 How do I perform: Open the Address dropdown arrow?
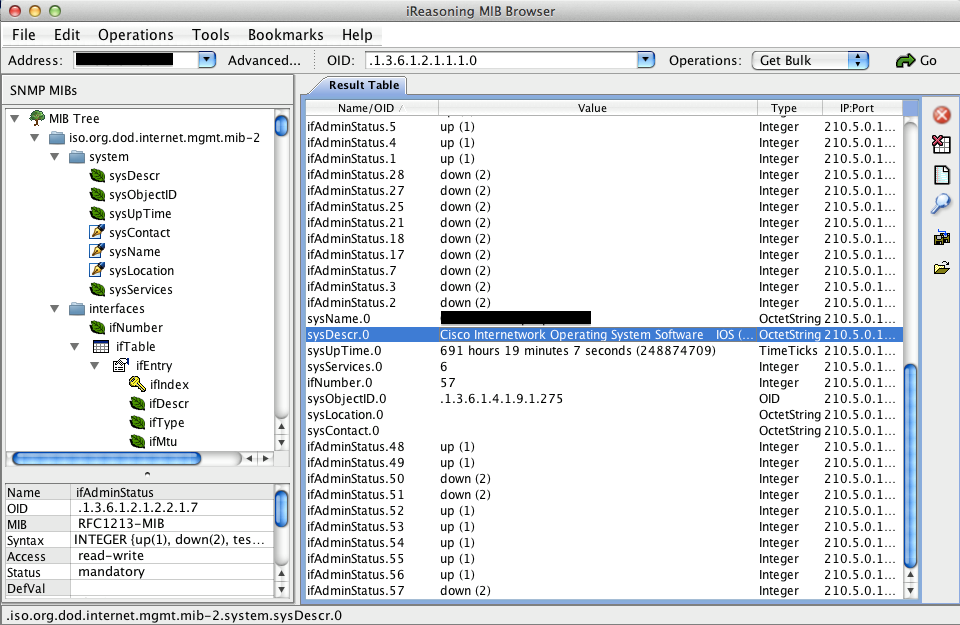tap(207, 60)
